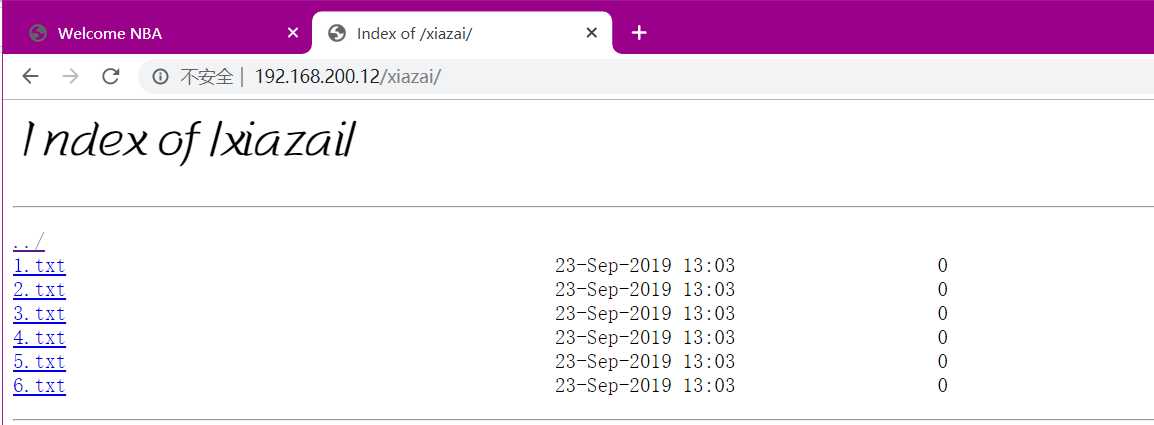1154x425 pixels.
Task: Open the 2.txt file link
Action: click(x=39, y=289)
